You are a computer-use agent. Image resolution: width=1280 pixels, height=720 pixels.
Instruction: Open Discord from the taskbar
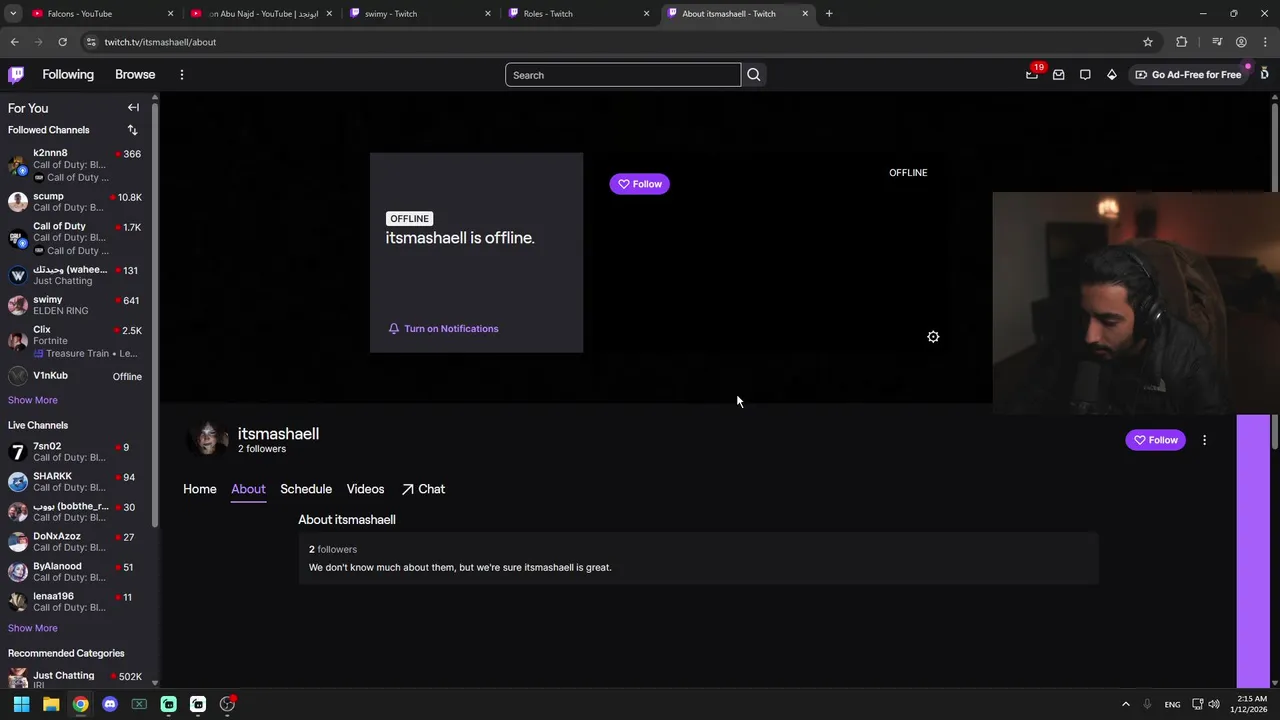[x=110, y=704]
